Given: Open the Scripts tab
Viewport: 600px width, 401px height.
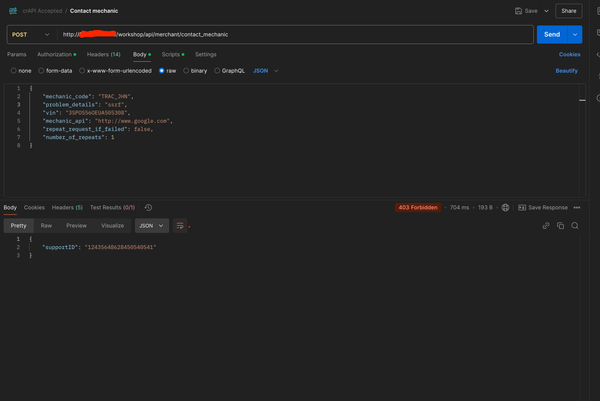Looking at the screenshot, I should [x=173, y=54].
